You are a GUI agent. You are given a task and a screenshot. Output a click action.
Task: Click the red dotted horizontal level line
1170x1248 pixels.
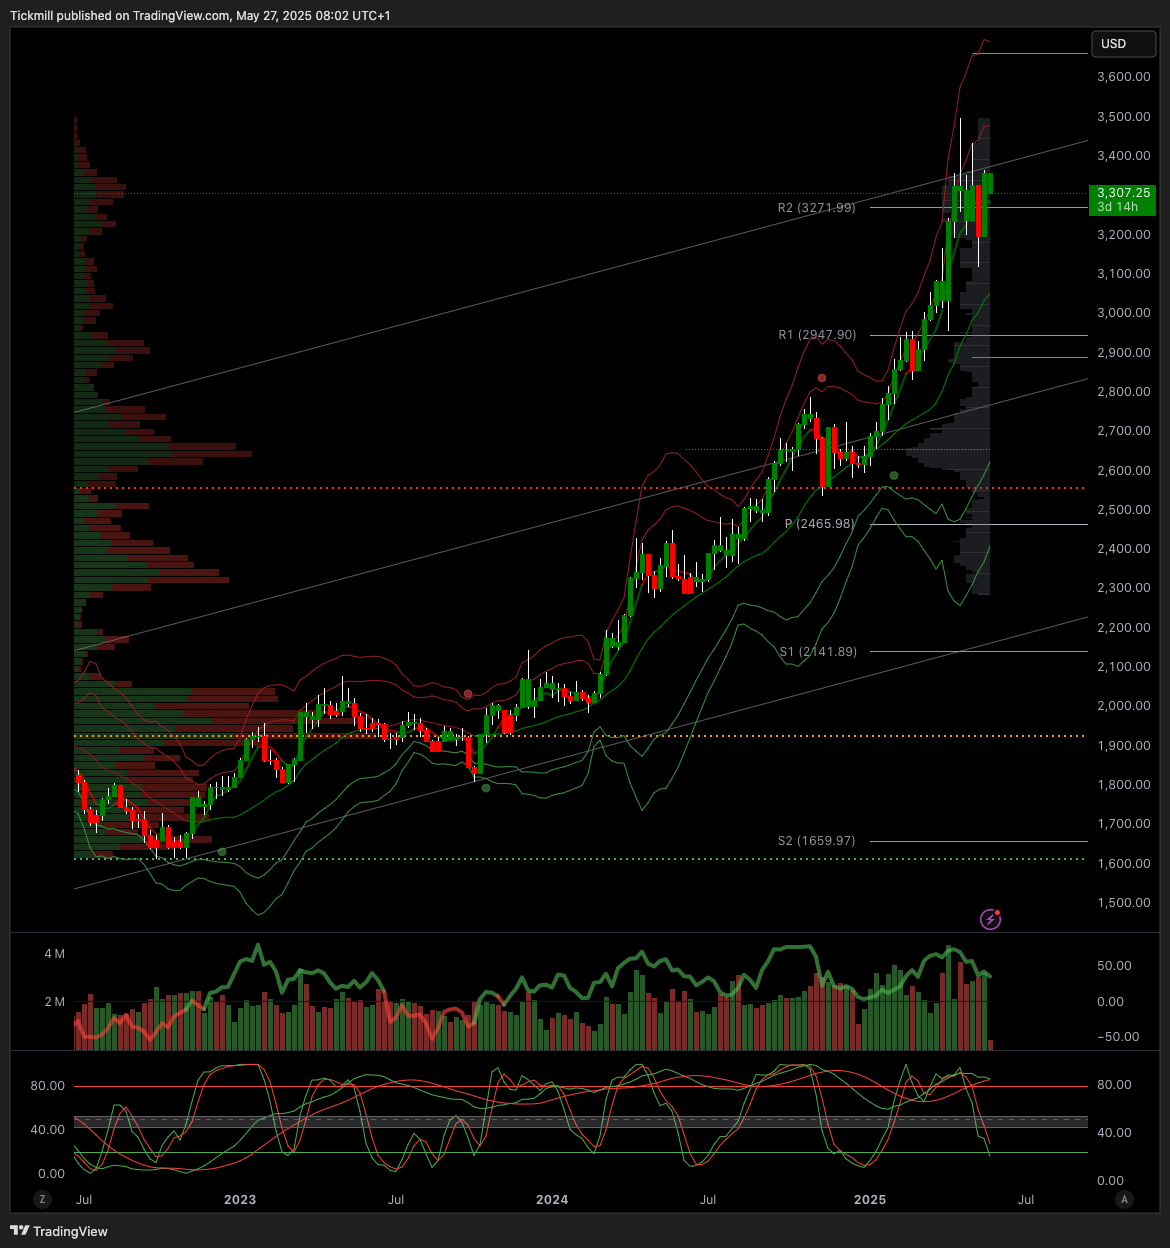click(580, 488)
